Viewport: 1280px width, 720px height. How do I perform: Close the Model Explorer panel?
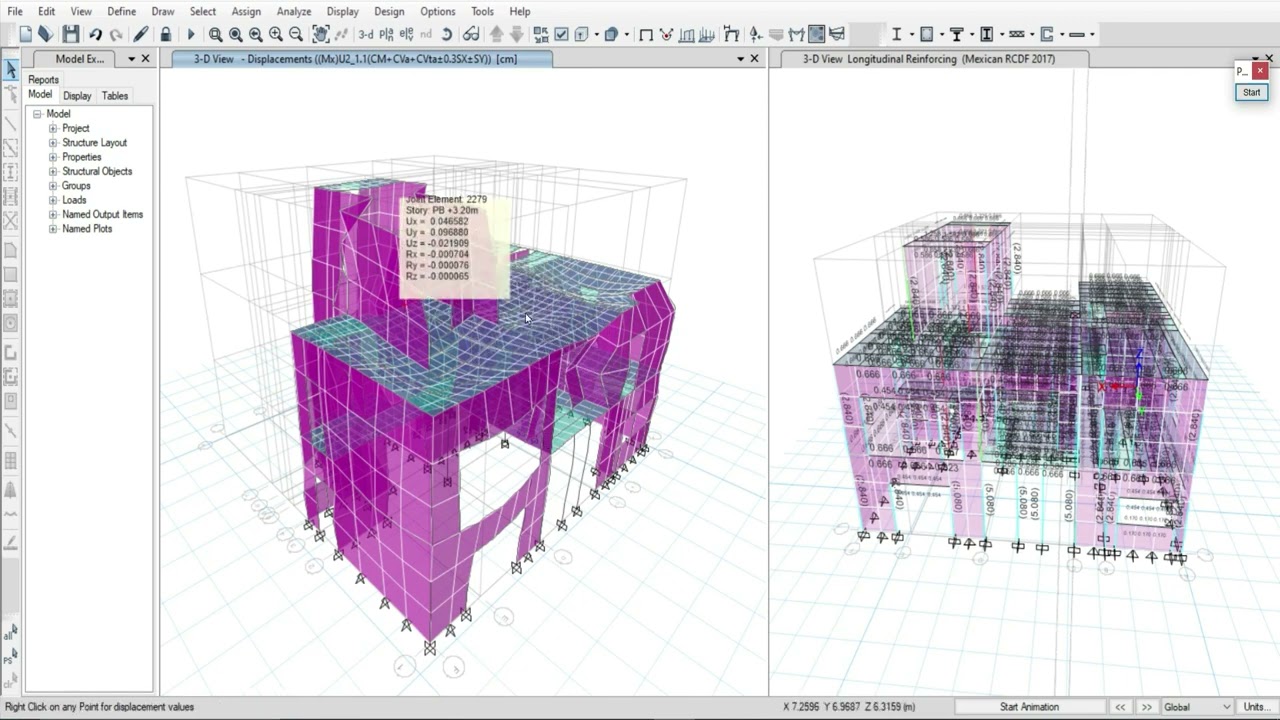pyautogui.click(x=145, y=59)
